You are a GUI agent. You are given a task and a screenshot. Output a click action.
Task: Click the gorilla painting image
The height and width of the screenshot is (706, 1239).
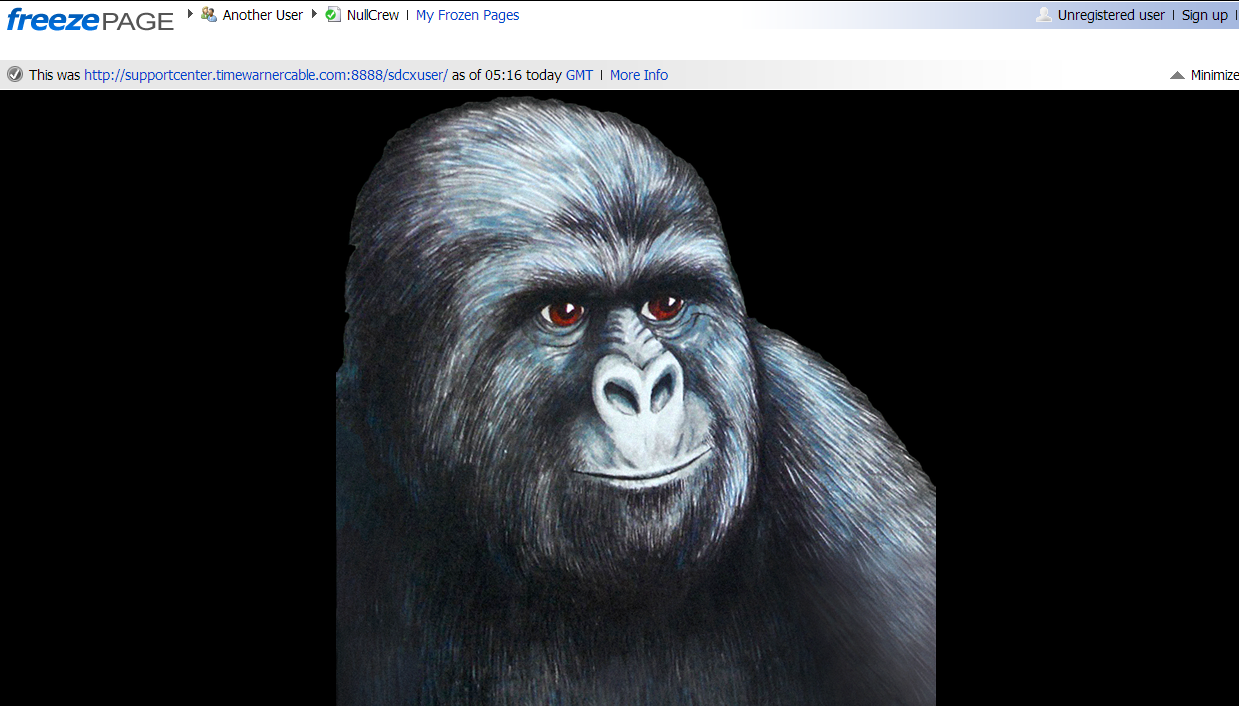(636, 402)
